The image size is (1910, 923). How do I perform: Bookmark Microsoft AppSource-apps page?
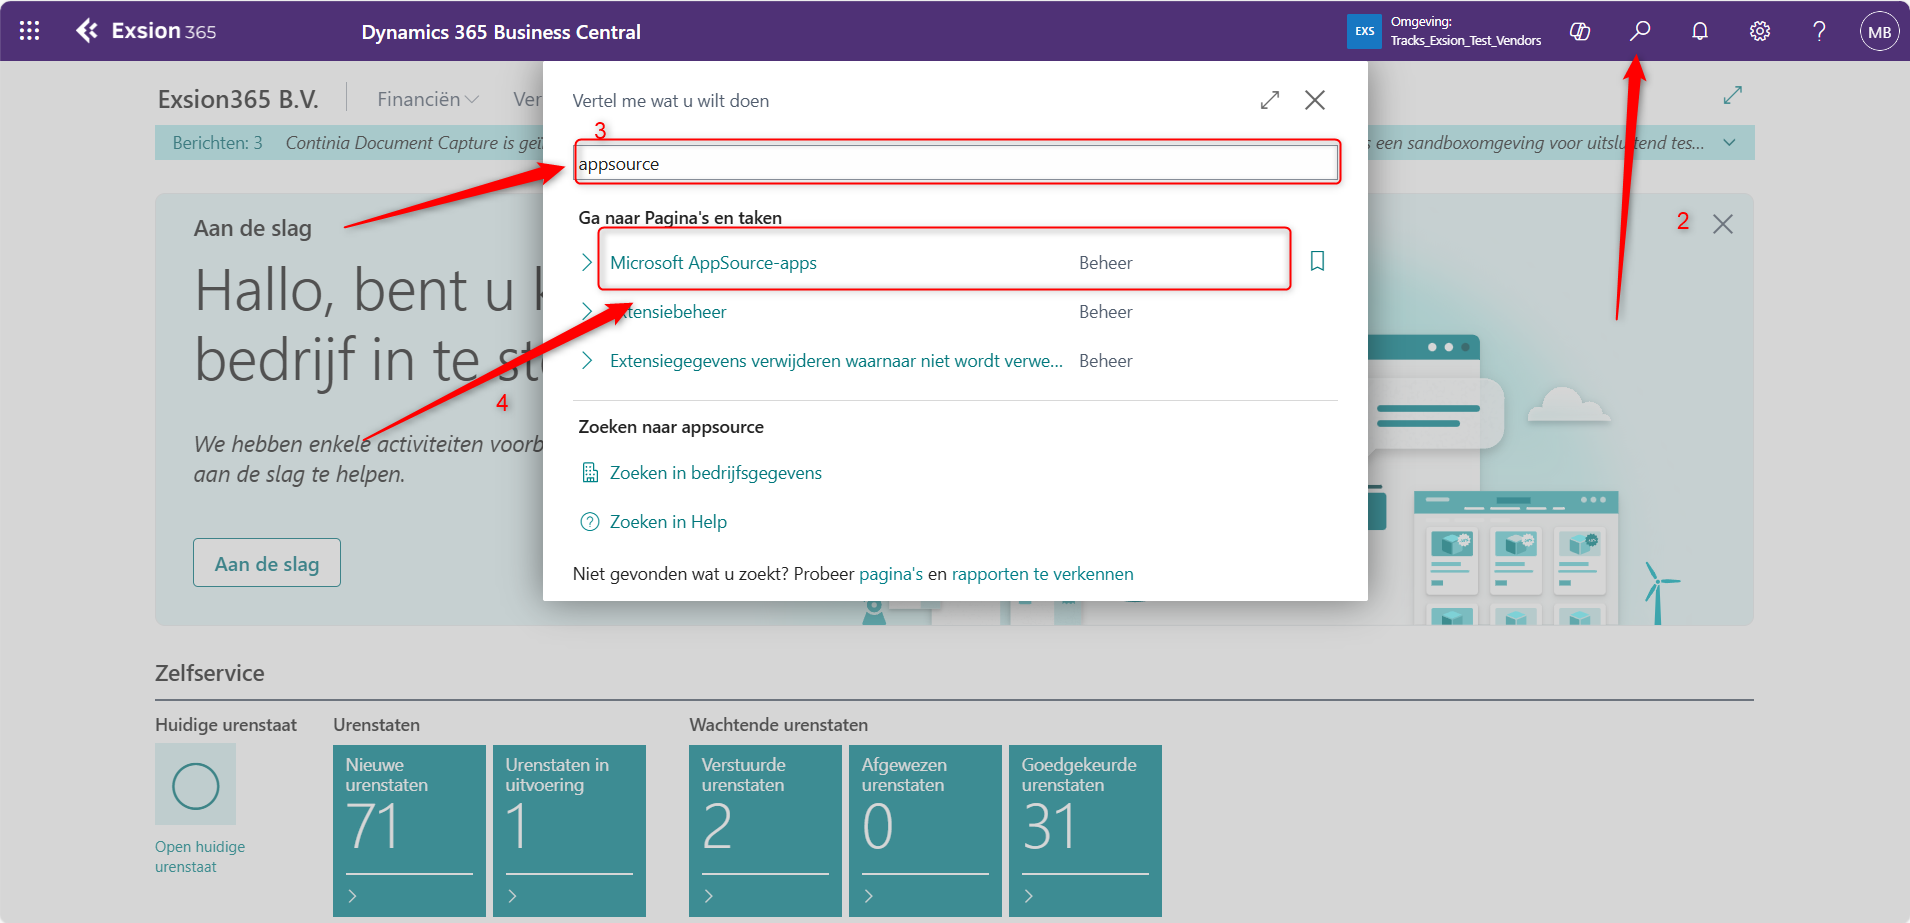tap(1318, 261)
